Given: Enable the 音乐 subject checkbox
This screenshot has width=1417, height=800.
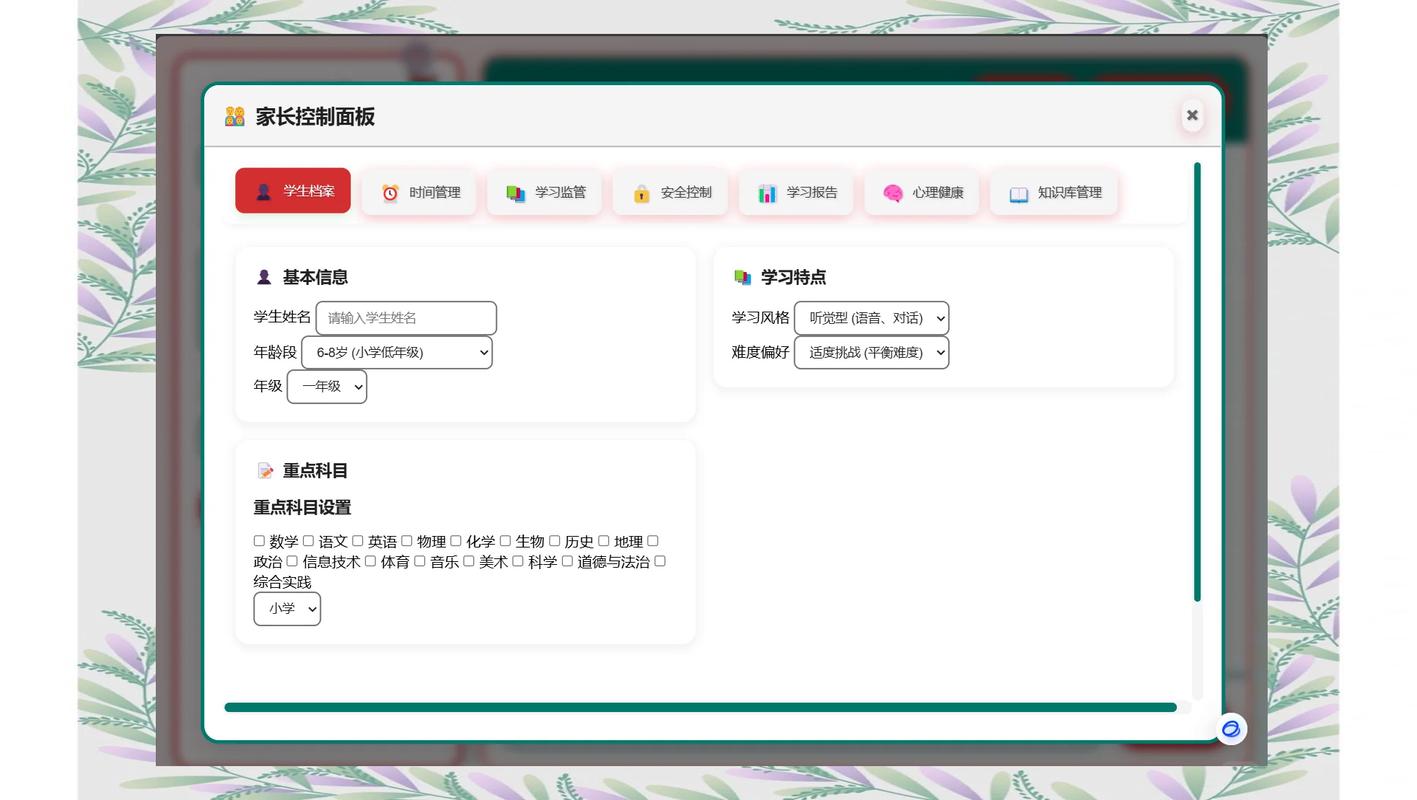Looking at the screenshot, I should point(420,561).
